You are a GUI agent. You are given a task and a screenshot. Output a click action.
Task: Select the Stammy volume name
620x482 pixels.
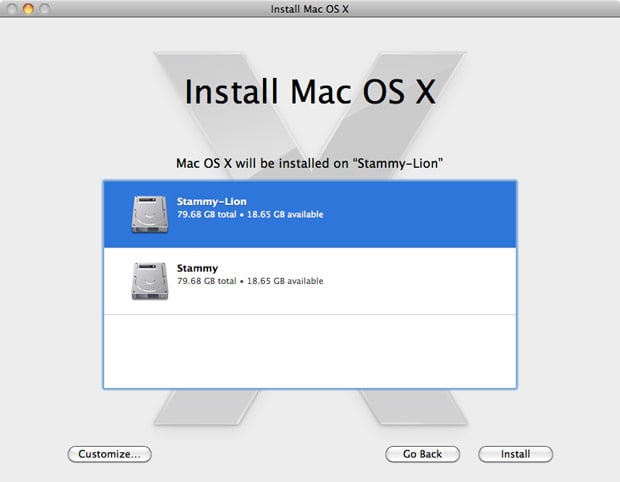(x=197, y=268)
